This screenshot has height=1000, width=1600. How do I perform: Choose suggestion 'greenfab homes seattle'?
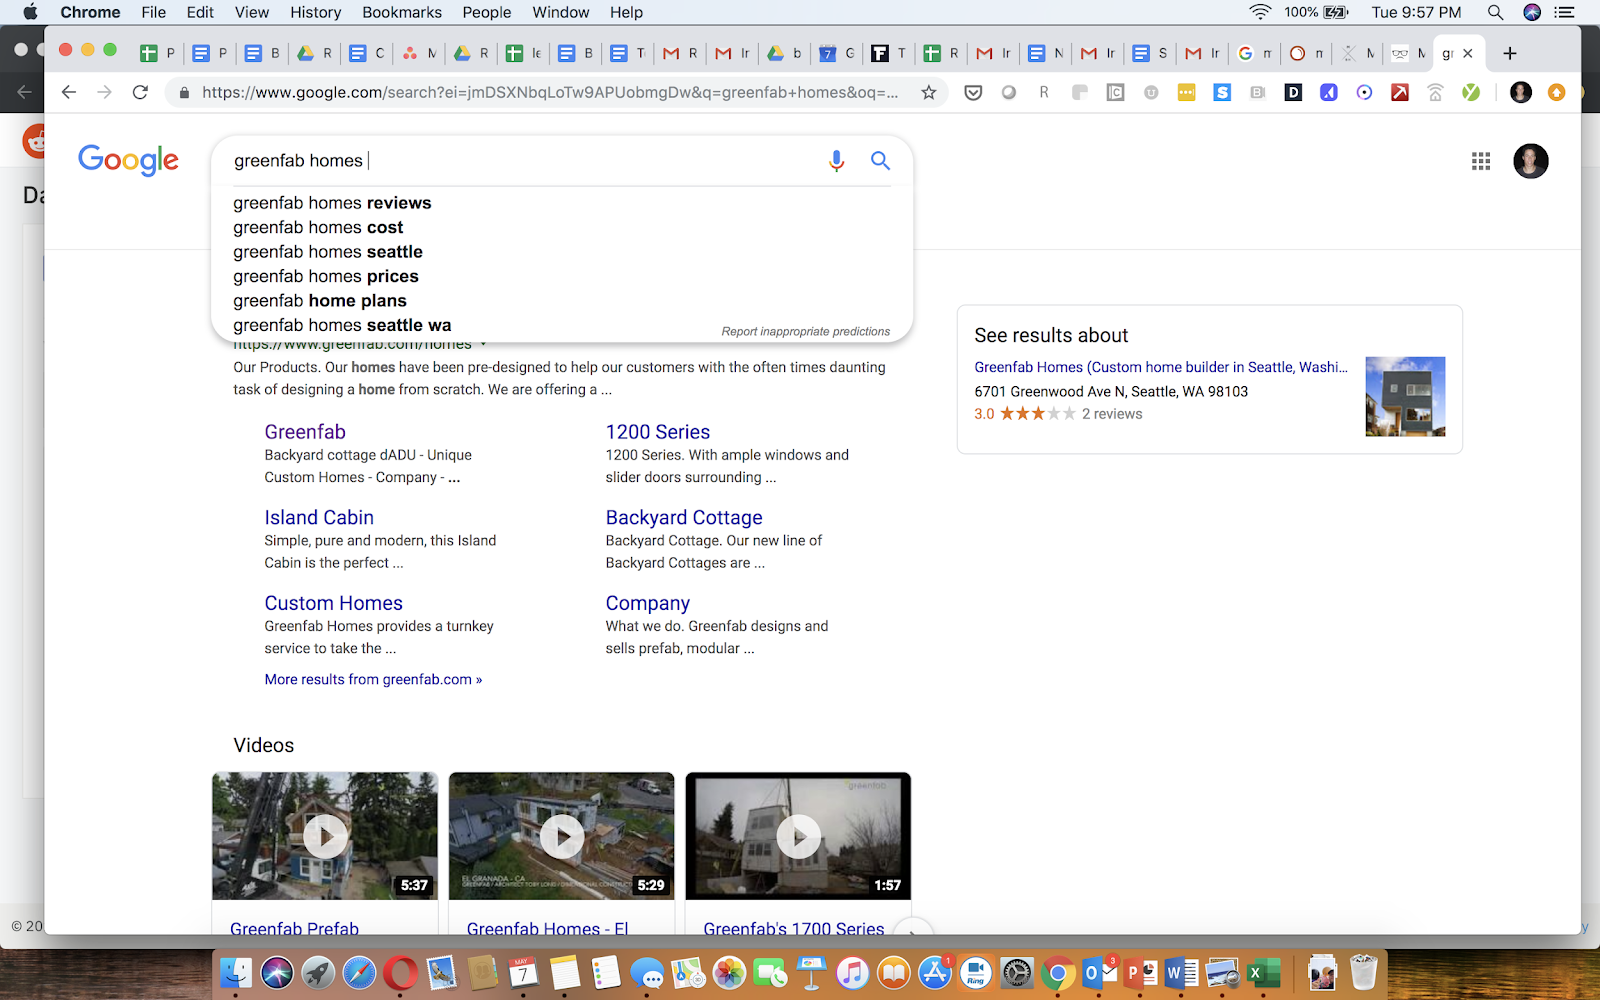(x=328, y=252)
